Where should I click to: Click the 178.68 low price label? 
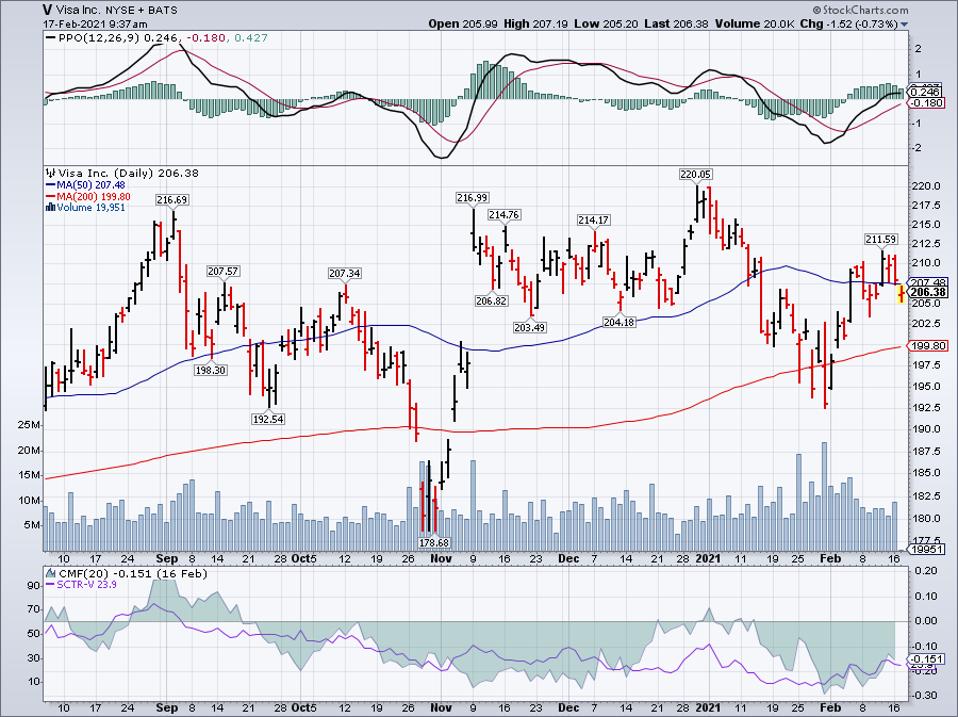(433, 542)
